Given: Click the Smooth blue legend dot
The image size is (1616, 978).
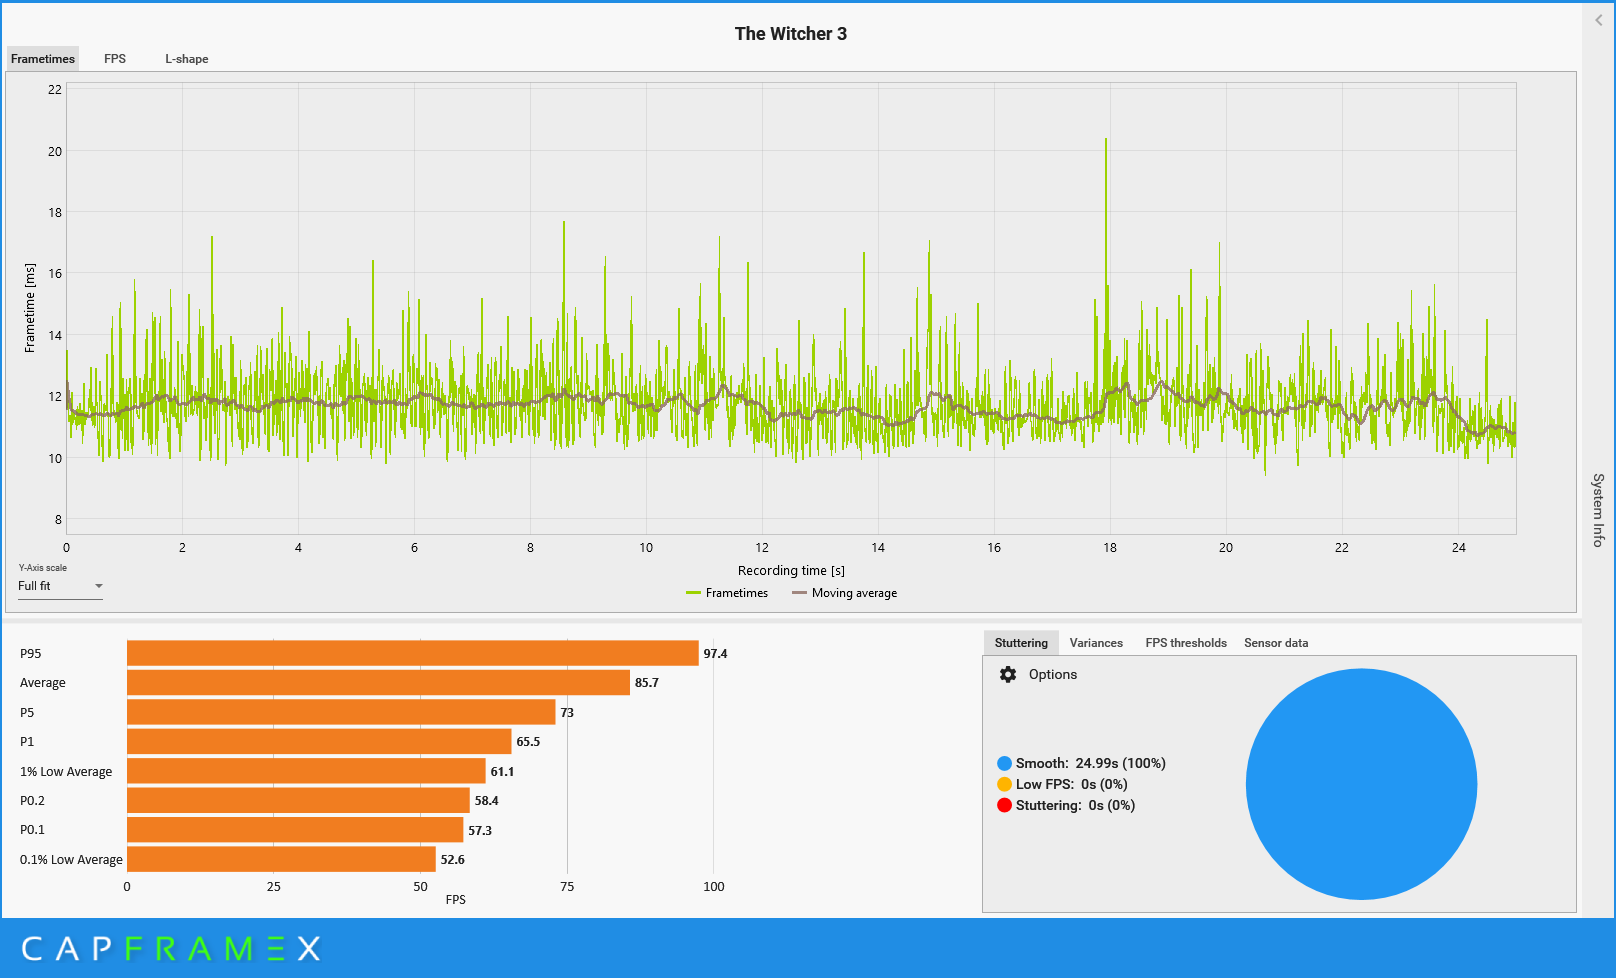Looking at the screenshot, I should (x=1004, y=764).
